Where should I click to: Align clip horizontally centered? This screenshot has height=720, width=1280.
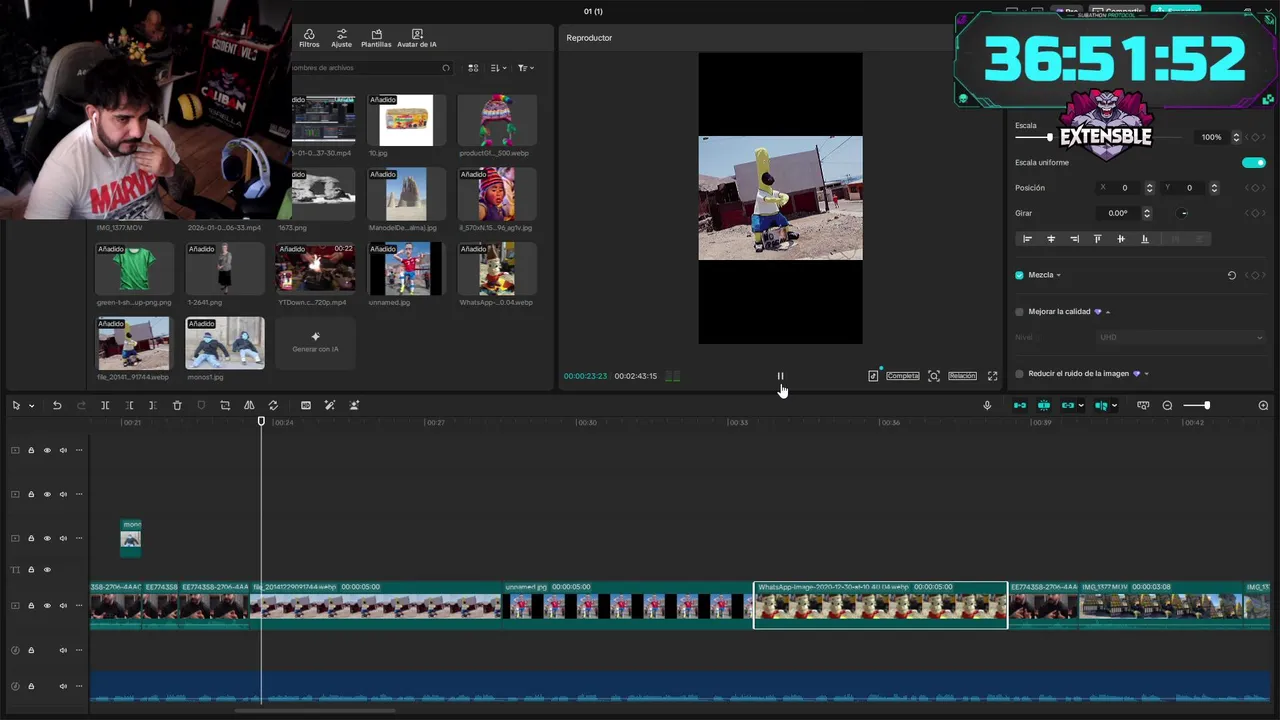[x=1051, y=239]
